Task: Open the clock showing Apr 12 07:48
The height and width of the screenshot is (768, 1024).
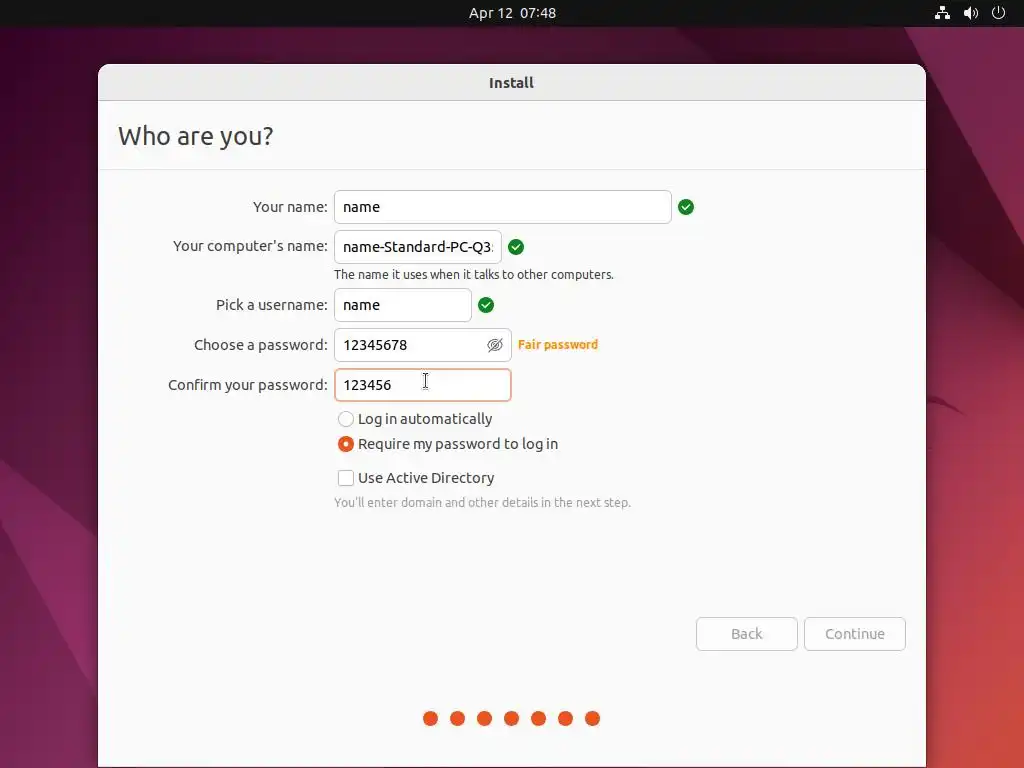Action: pyautogui.click(x=512, y=13)
